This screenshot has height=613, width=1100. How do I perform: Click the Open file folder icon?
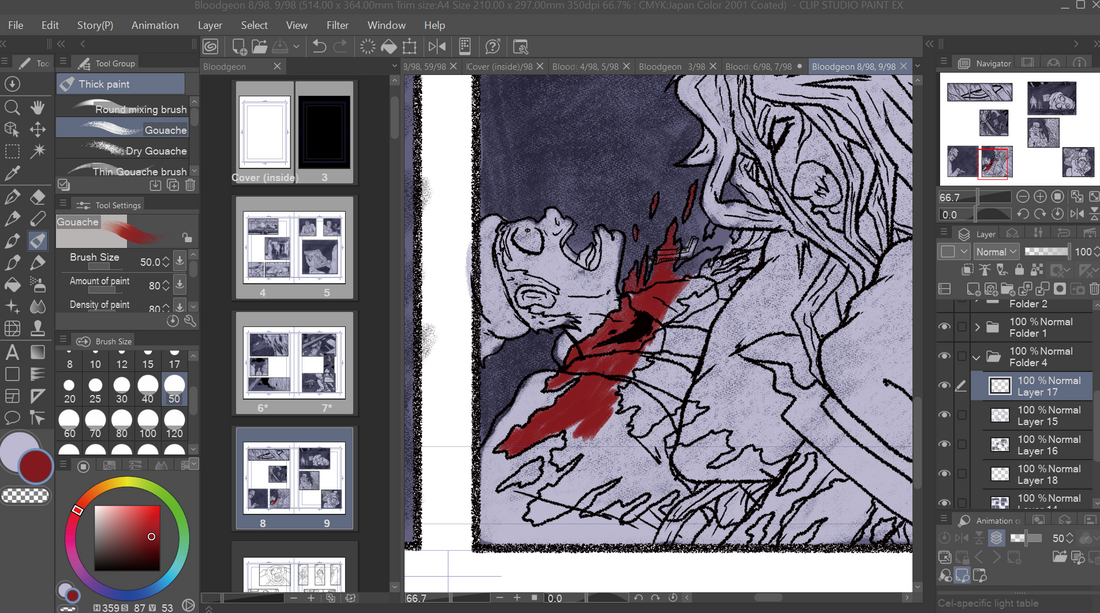point(260,47)
